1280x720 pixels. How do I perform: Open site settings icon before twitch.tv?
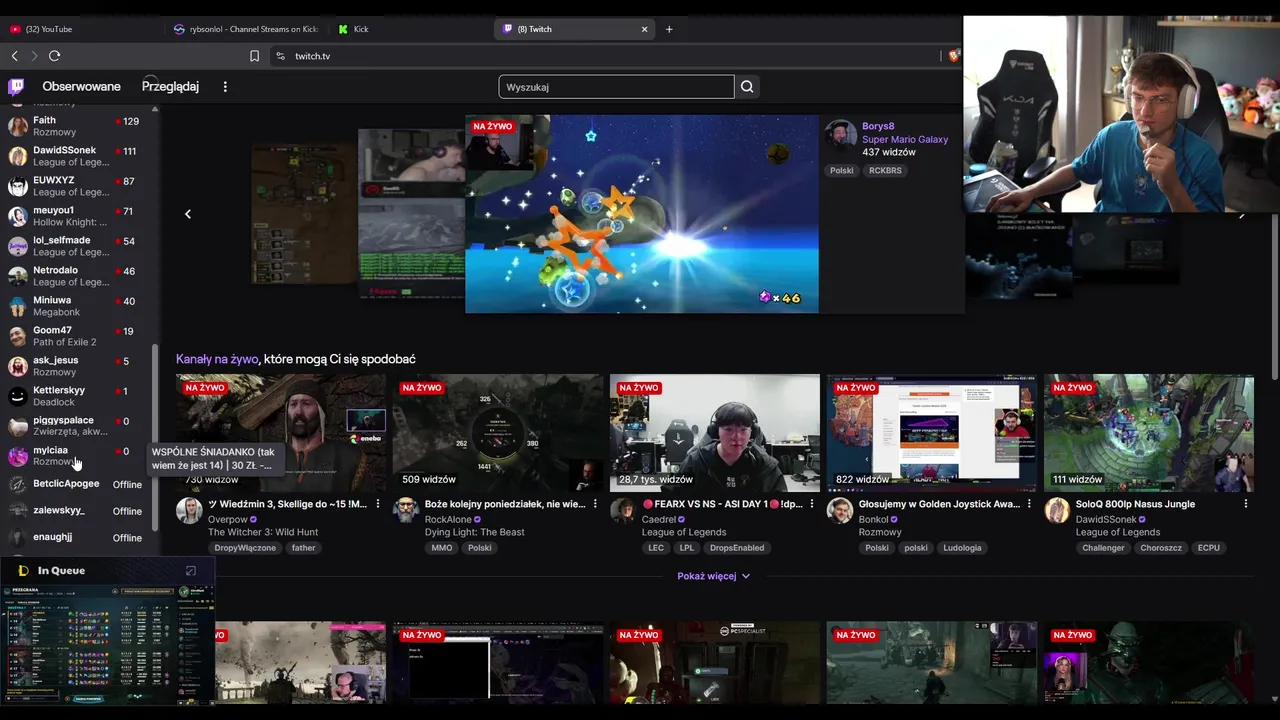click(x=280, y=56)
